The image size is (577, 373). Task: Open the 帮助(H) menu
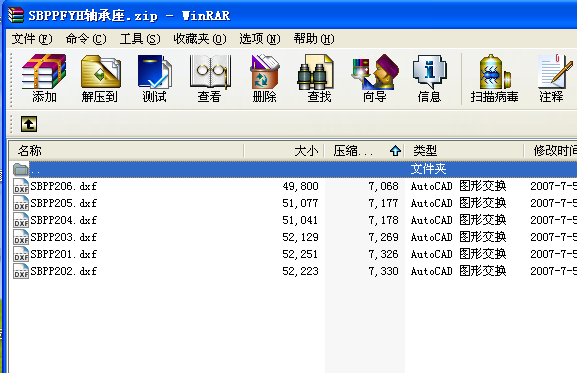point(314,39)
